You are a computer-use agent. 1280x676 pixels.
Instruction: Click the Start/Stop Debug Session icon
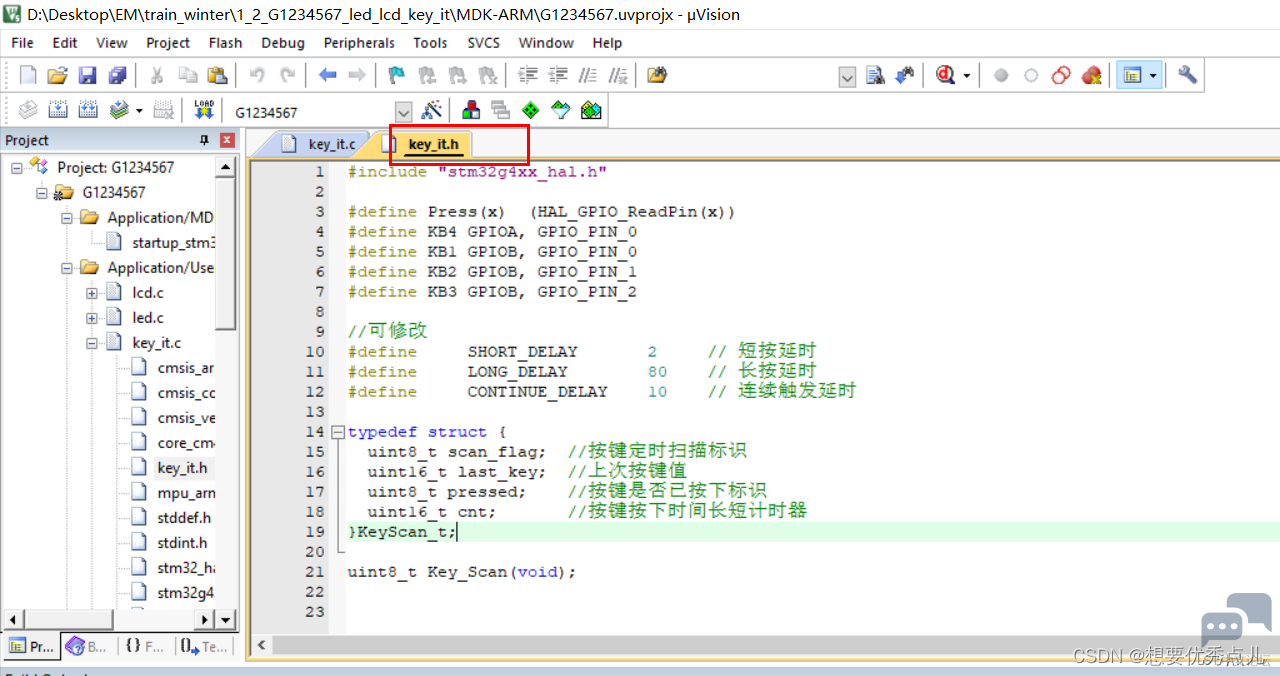pyautogui.click(x=946, y=76)
